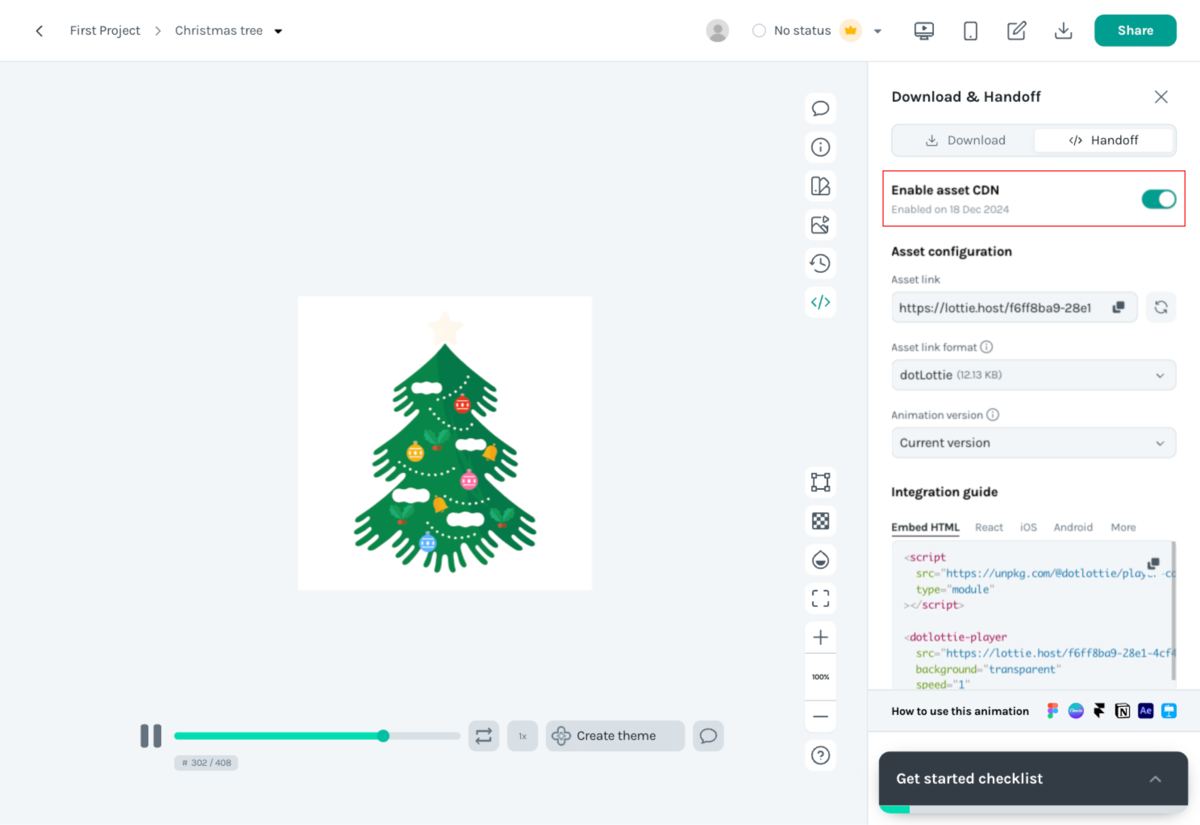Zoom in with the plus icon
Image resolution: width=1200 pixels, height=825 pixels.
pyautogui.click(x=820, y=638)
